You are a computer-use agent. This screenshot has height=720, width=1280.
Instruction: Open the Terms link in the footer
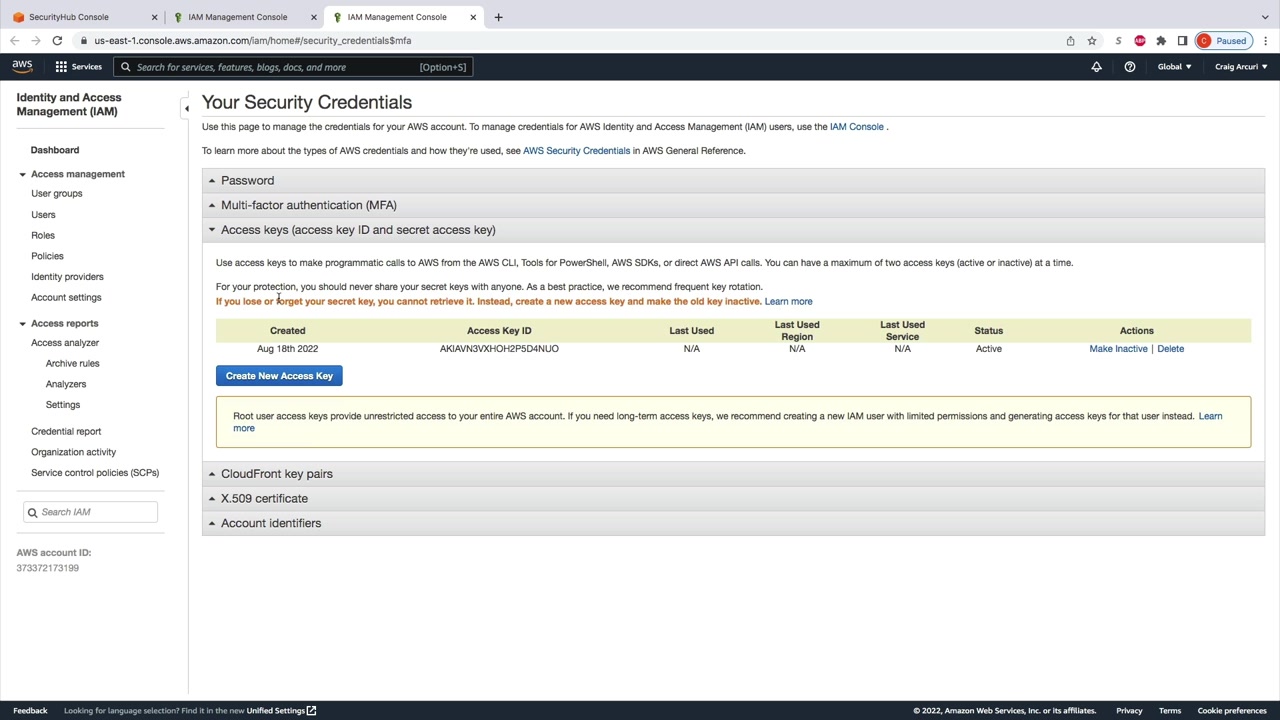[x=1170, y=711]
